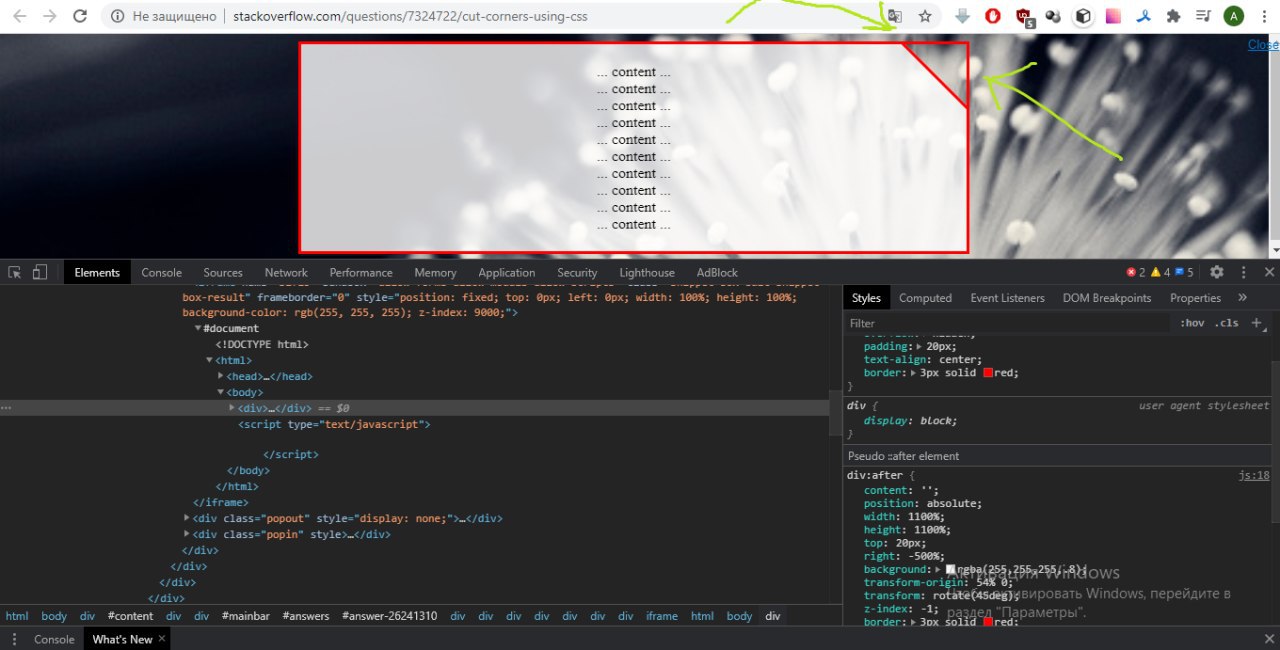
Task: Select the Console tab in bottom drawer
Action: [54, 639]
